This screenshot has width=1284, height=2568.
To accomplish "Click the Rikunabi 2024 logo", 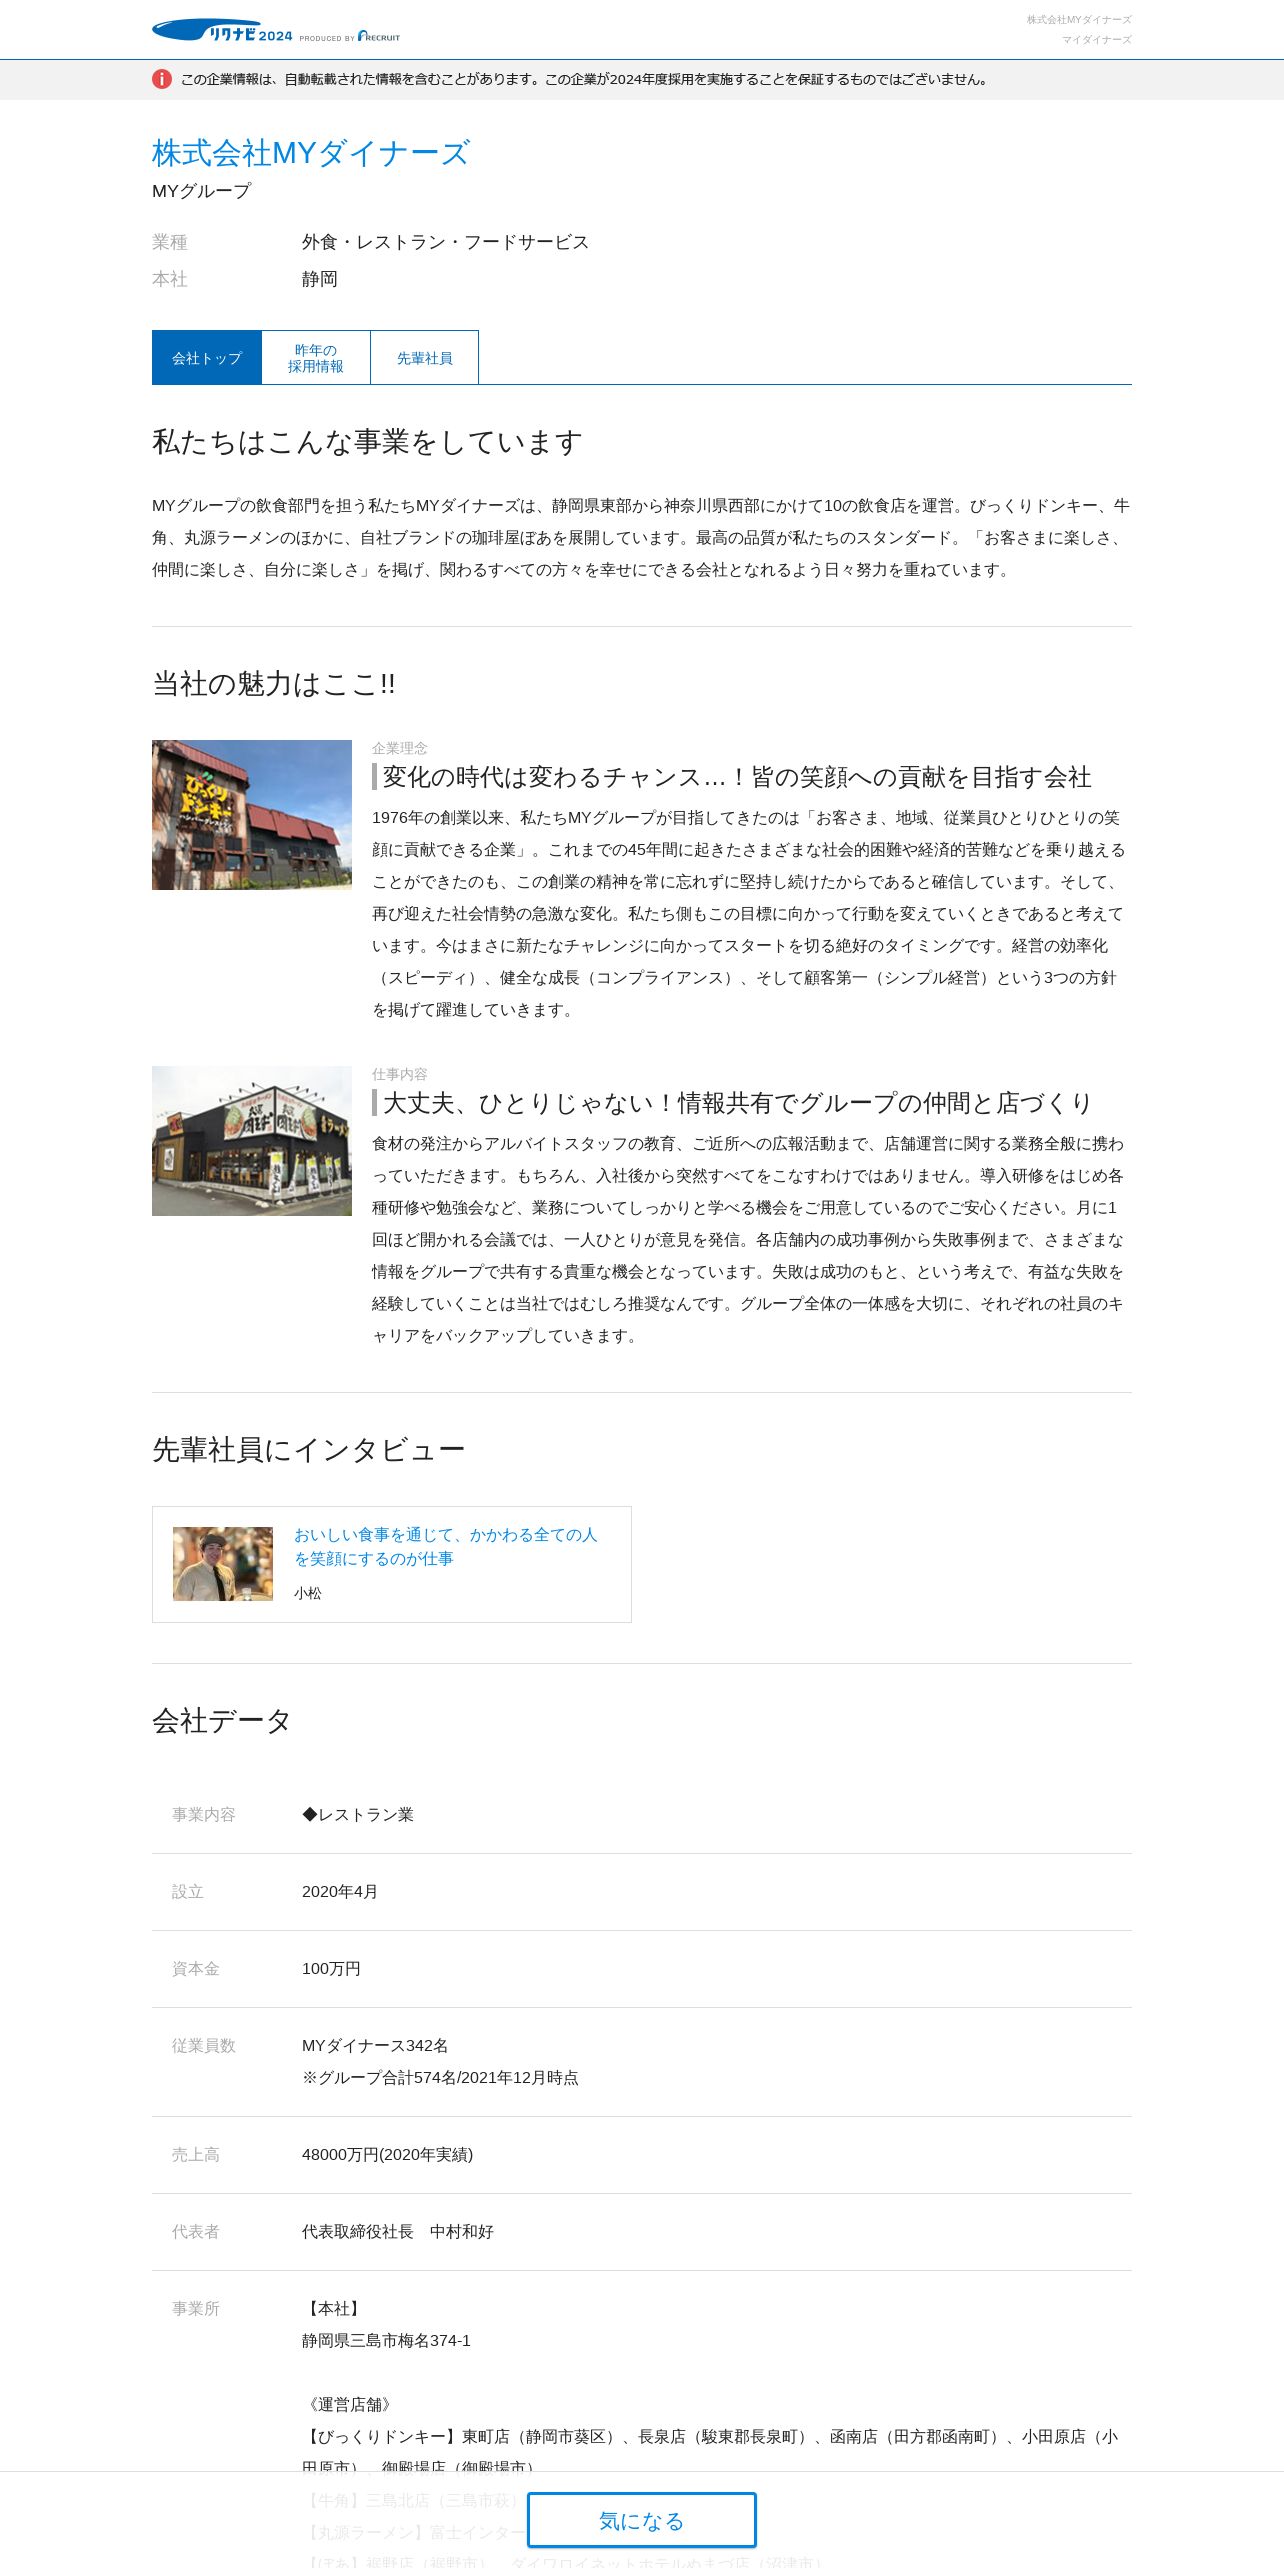I will [x=222, y=31].
